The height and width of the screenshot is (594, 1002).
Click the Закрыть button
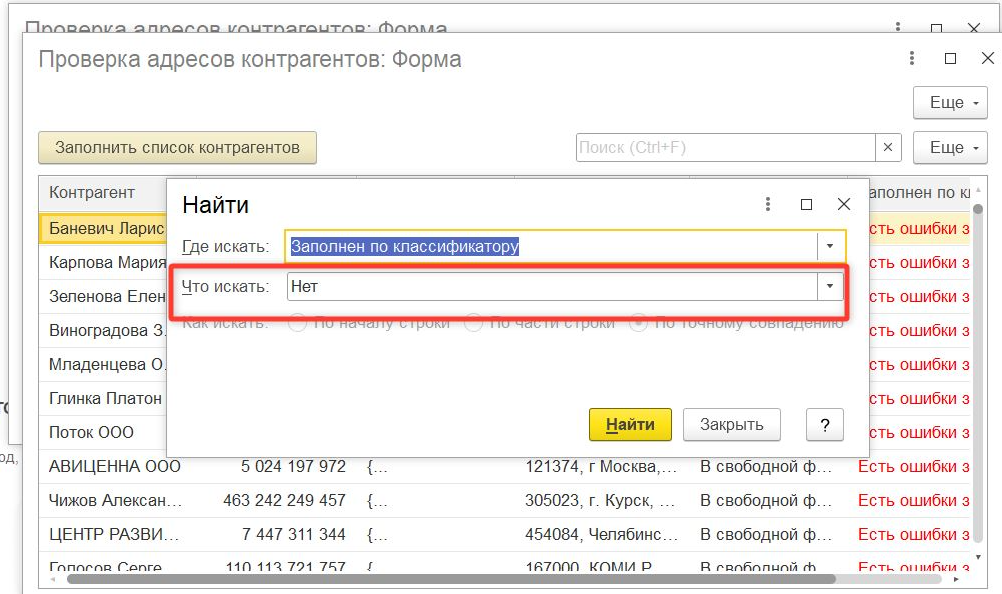[732, 424]
